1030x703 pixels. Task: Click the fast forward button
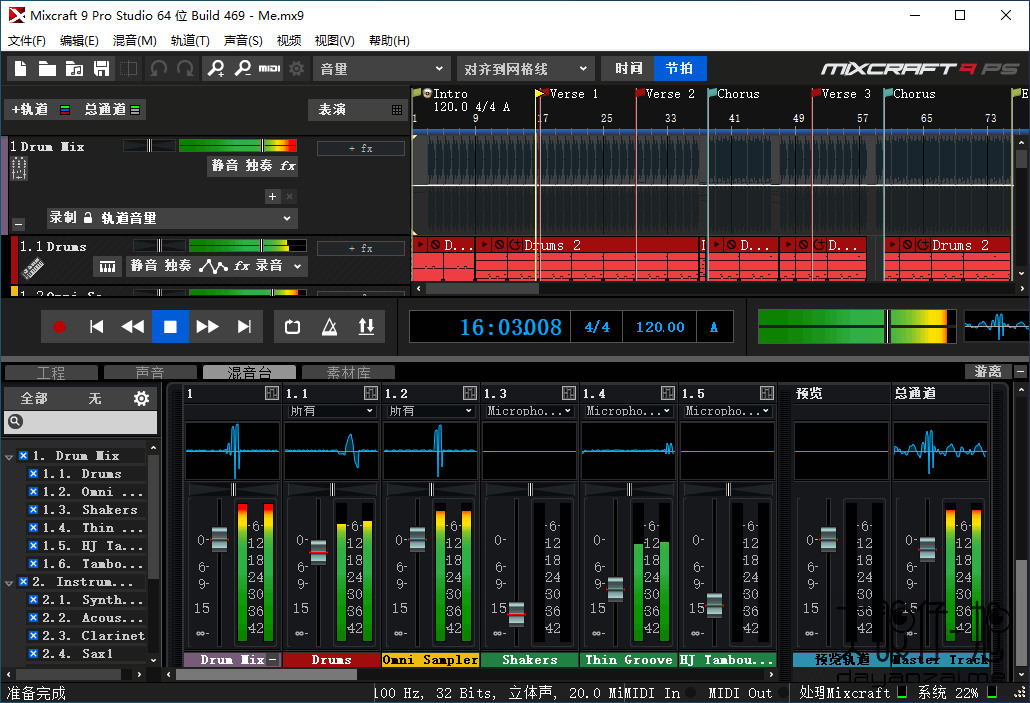pyautogui.click(x=207, y=327)
